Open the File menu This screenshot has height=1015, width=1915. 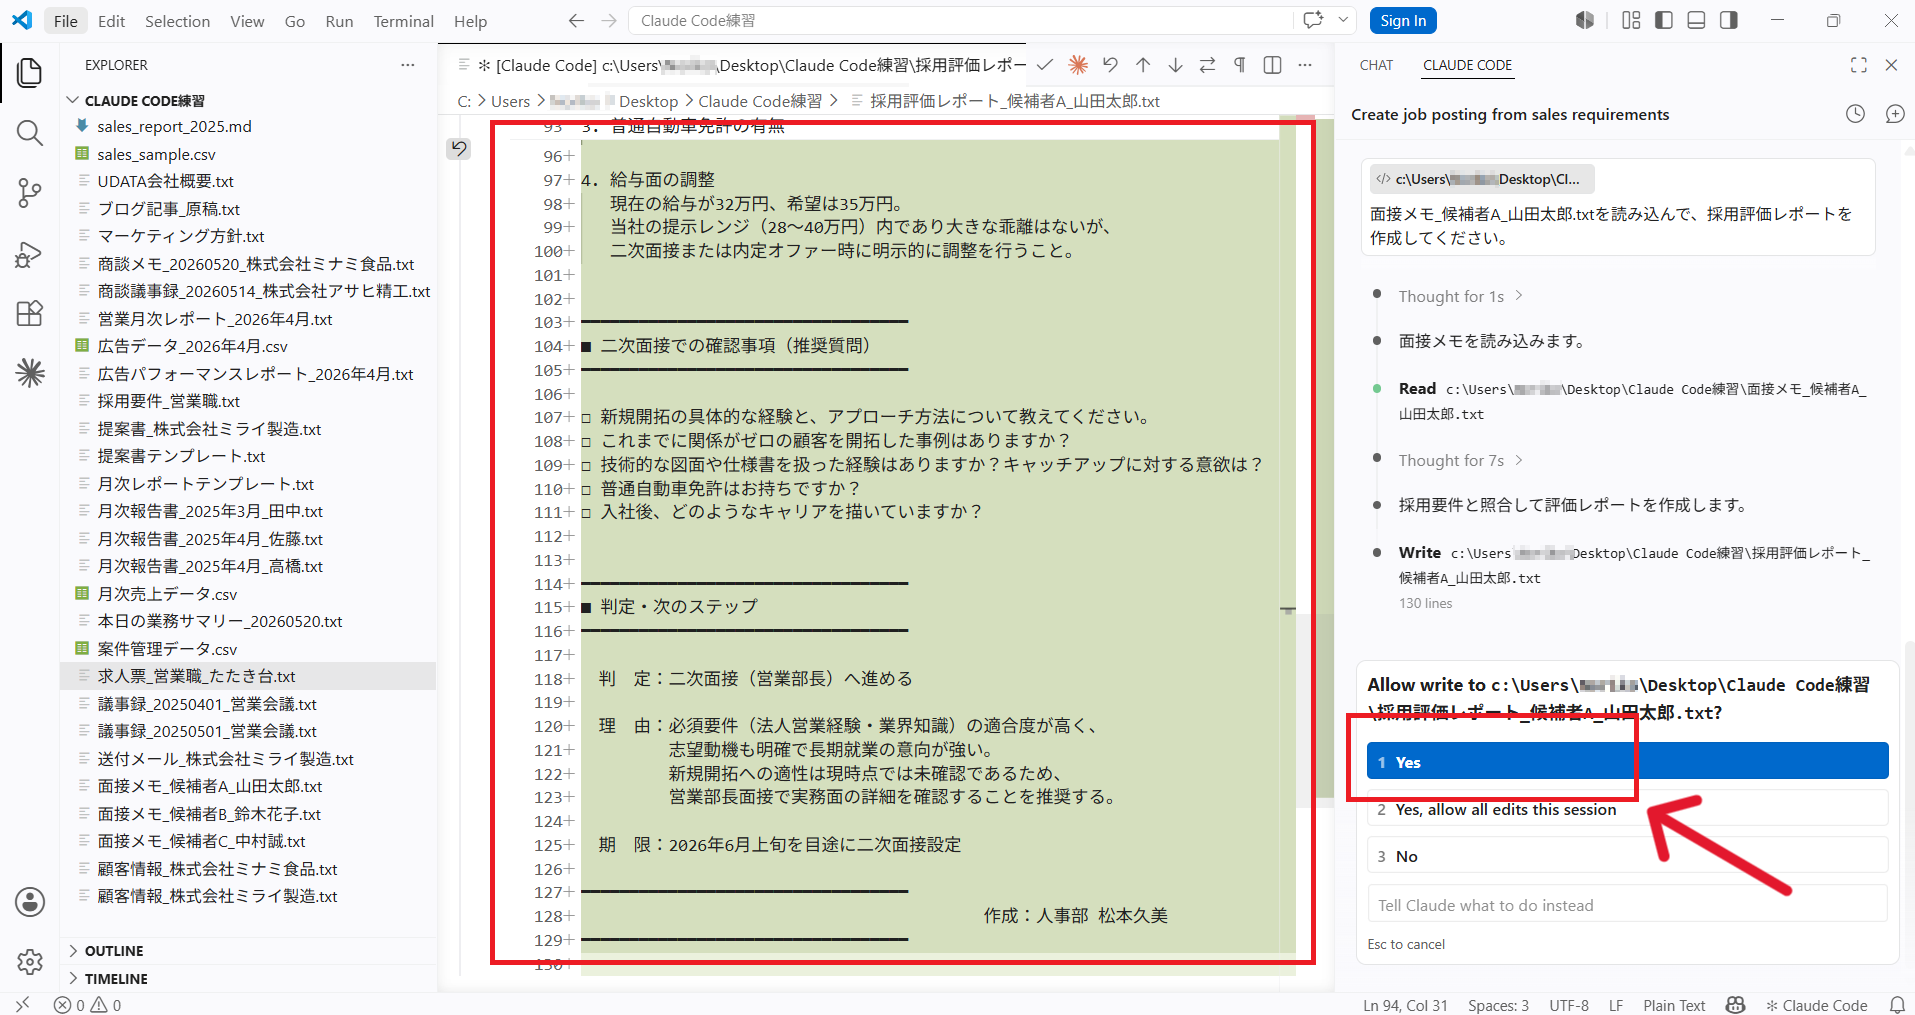click(x=66, y=21)
